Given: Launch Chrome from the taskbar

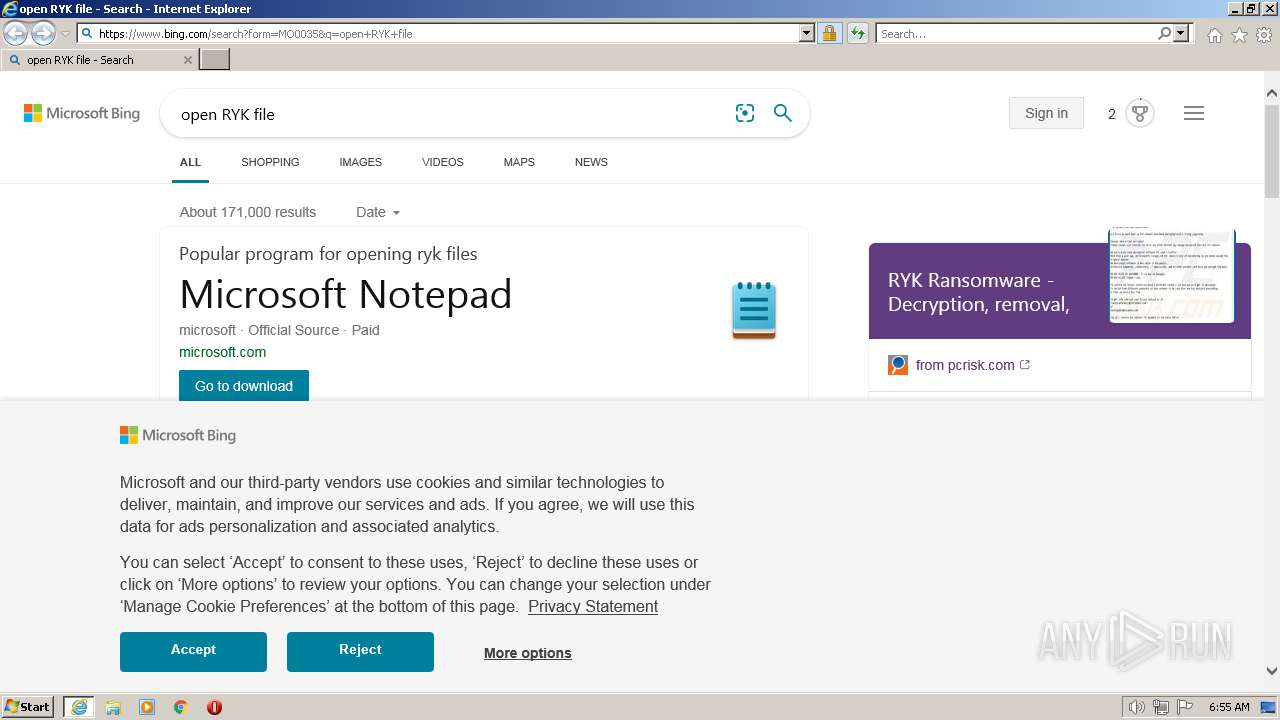Looking at the screenshot, I should point(181,707).
